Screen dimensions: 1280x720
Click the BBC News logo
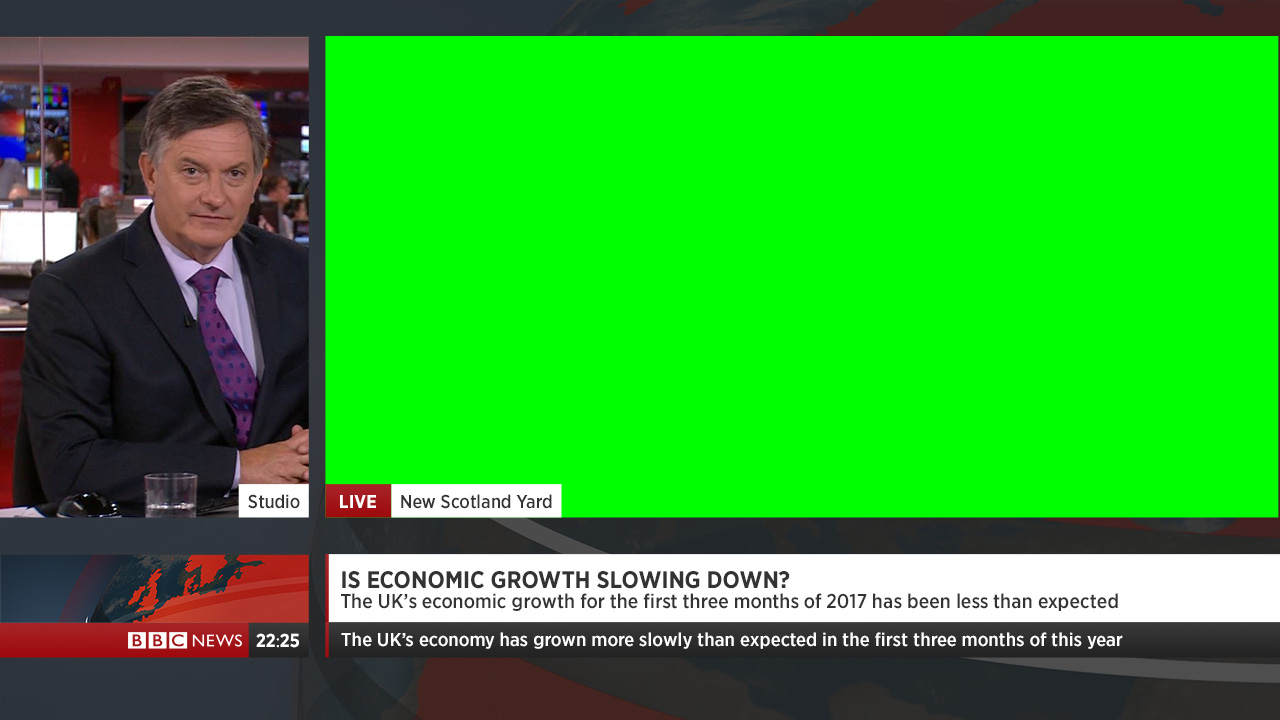pyautogui.click(x=185, y=640)
